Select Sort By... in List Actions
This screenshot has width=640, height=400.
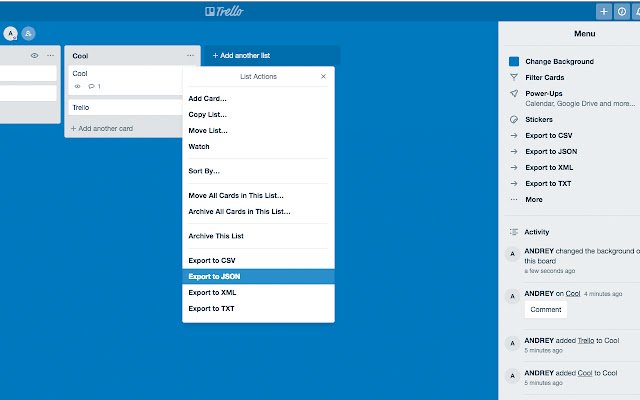coord(258,171)
